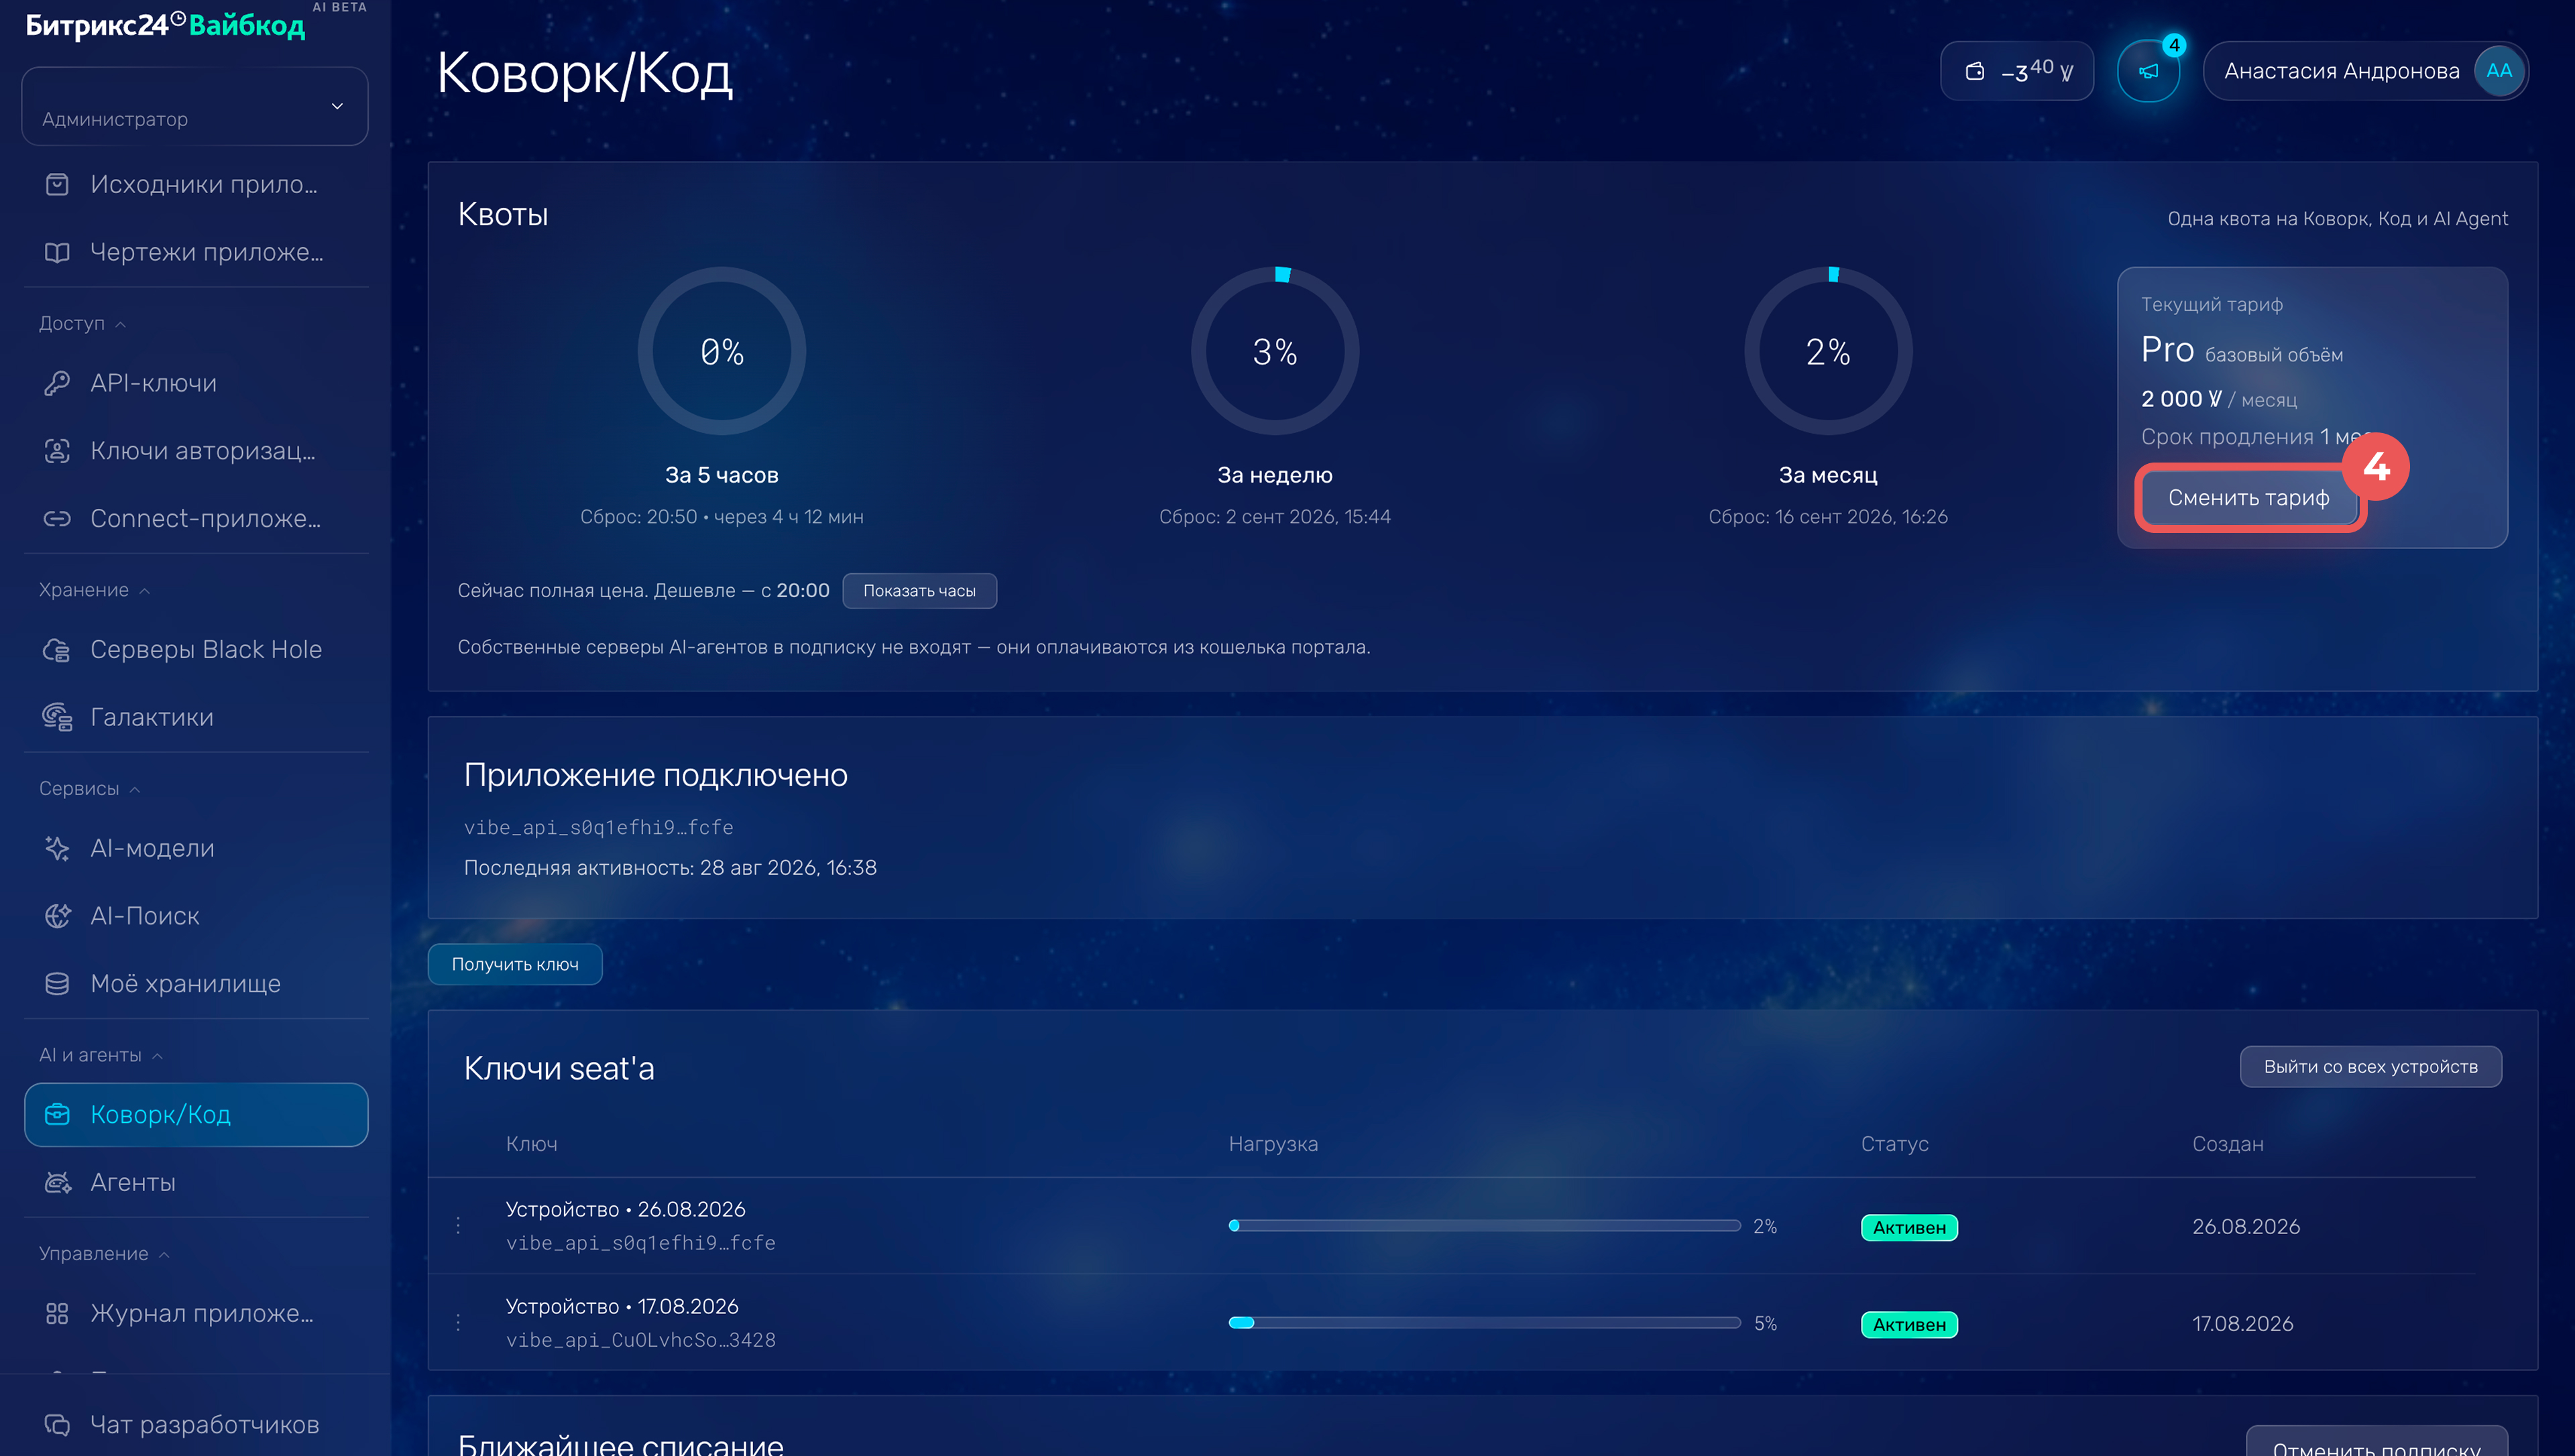2575x1456 pixels.
Task: Click Сброс: 16 сент 2026, 16:26 text
Action: click(x=1828, y=517)
